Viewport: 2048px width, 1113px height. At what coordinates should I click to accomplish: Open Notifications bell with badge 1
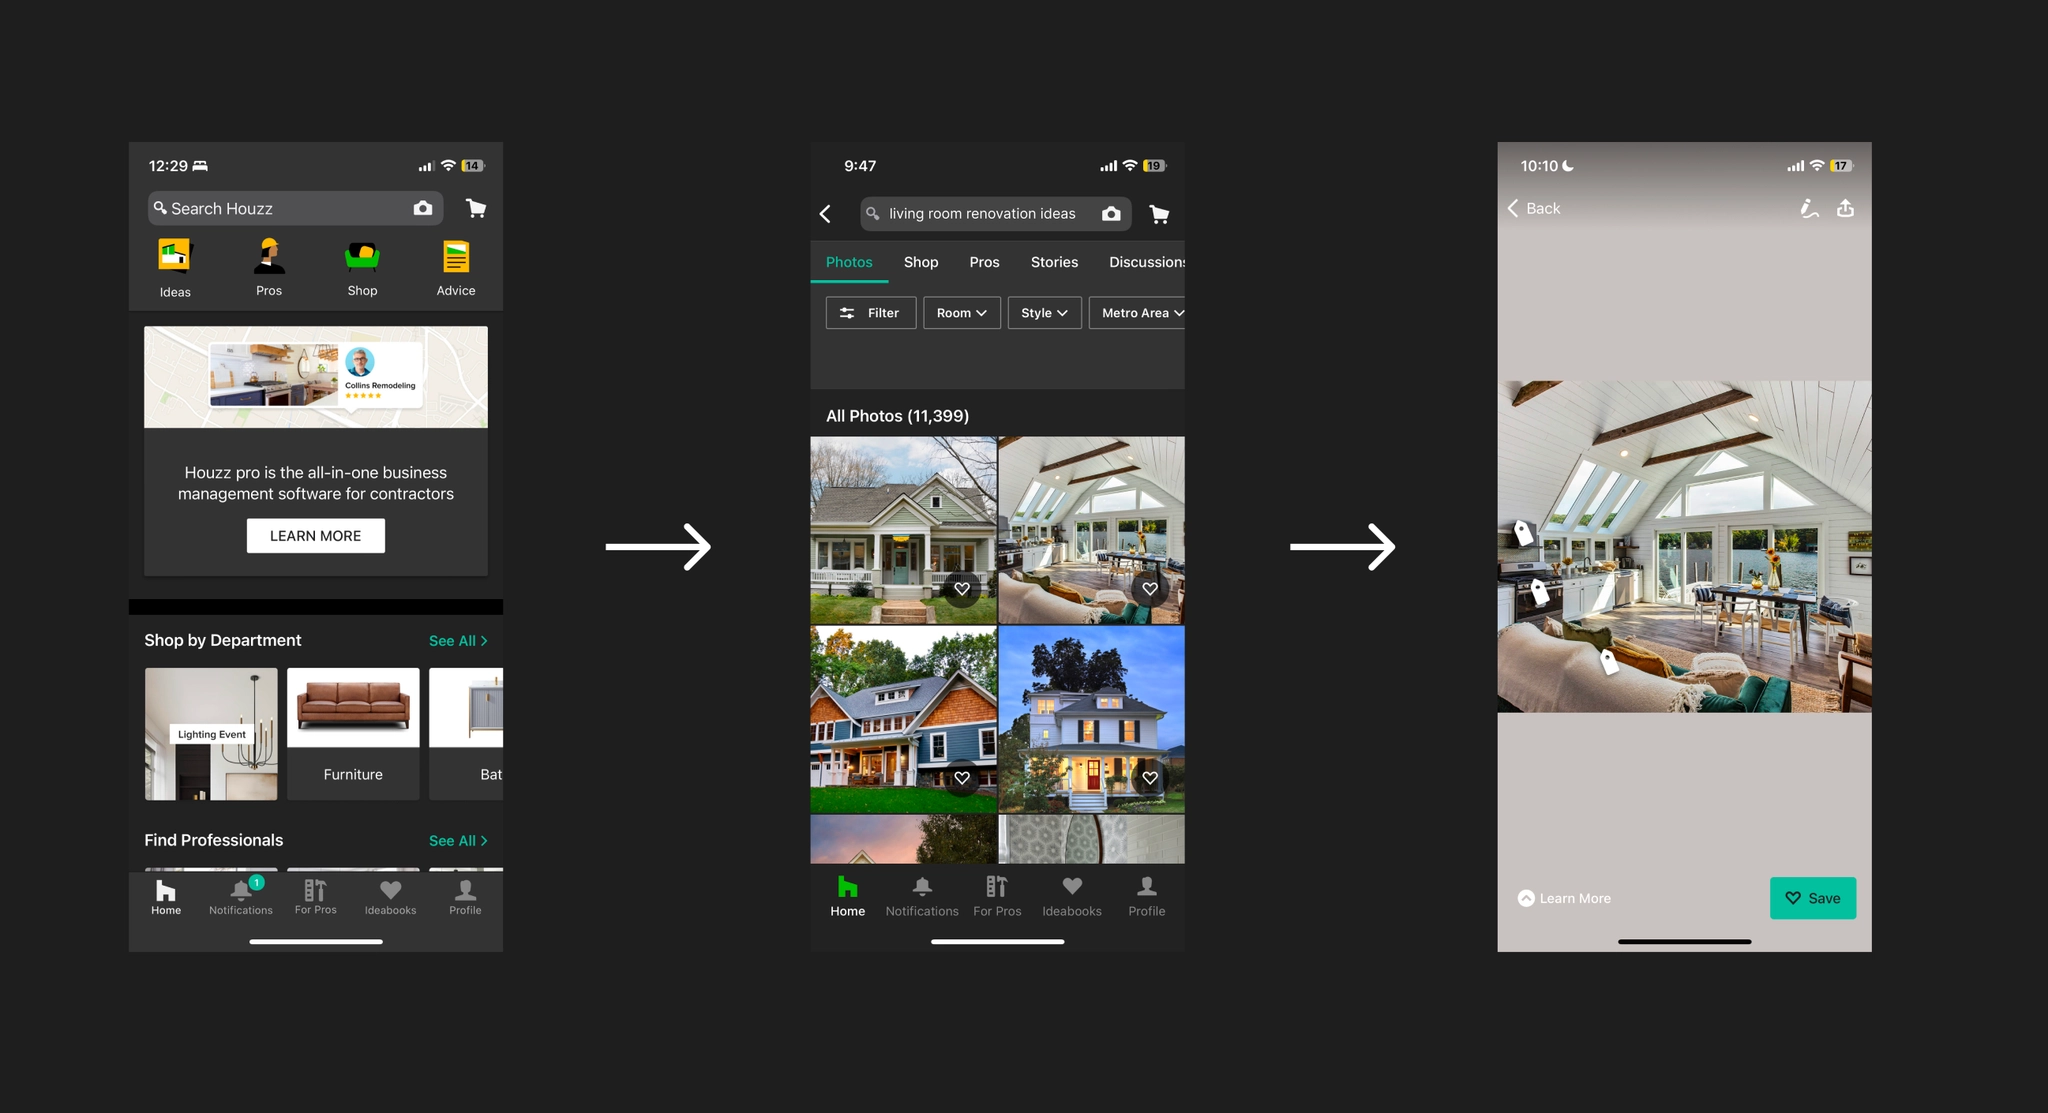241,891
